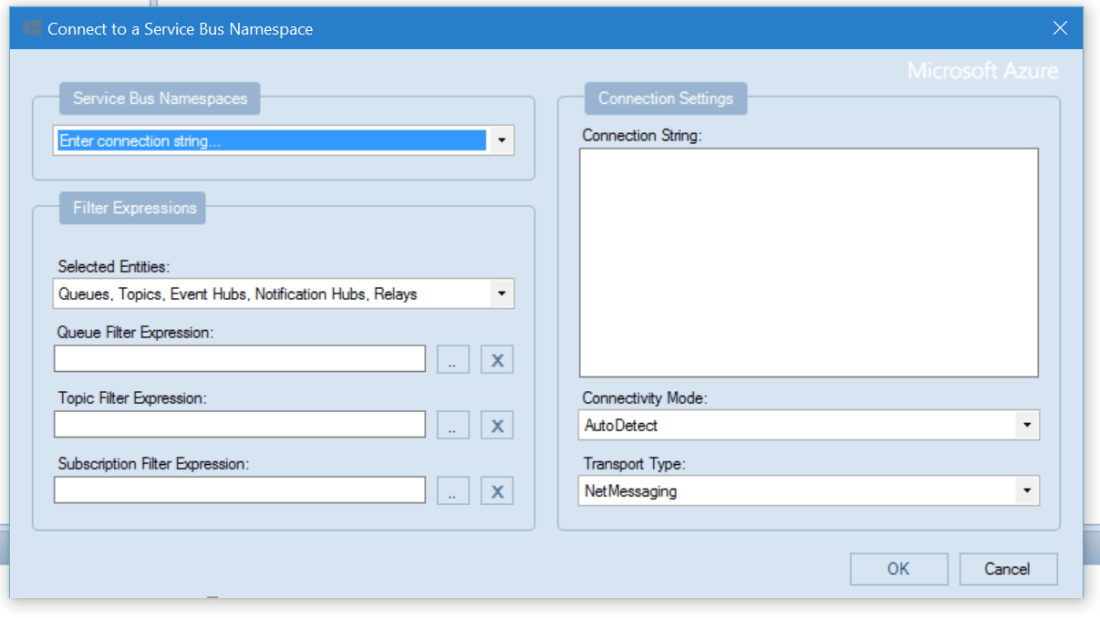Click the Cancel button
Image resolution: width=1100 pixels, height=618 pixels.
(x=1007, y=569)
